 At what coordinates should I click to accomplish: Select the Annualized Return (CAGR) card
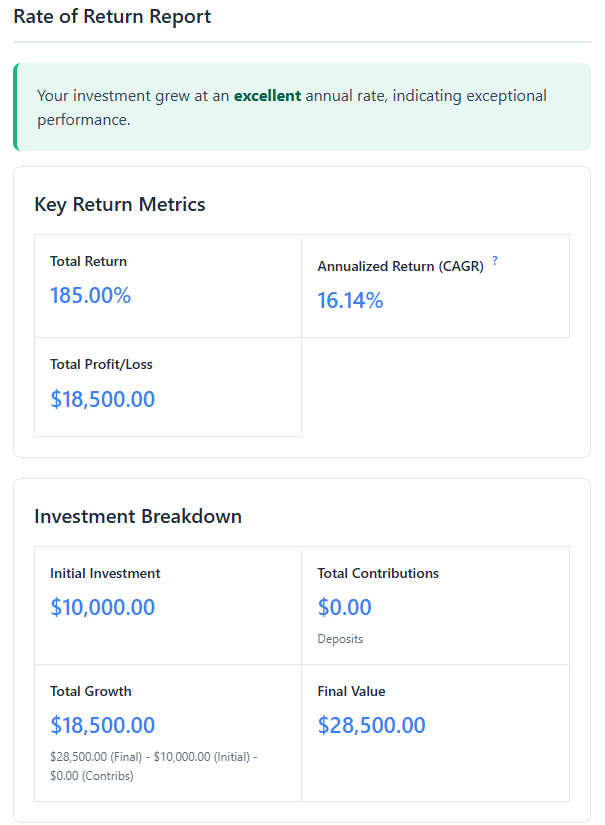pos(435,285)
